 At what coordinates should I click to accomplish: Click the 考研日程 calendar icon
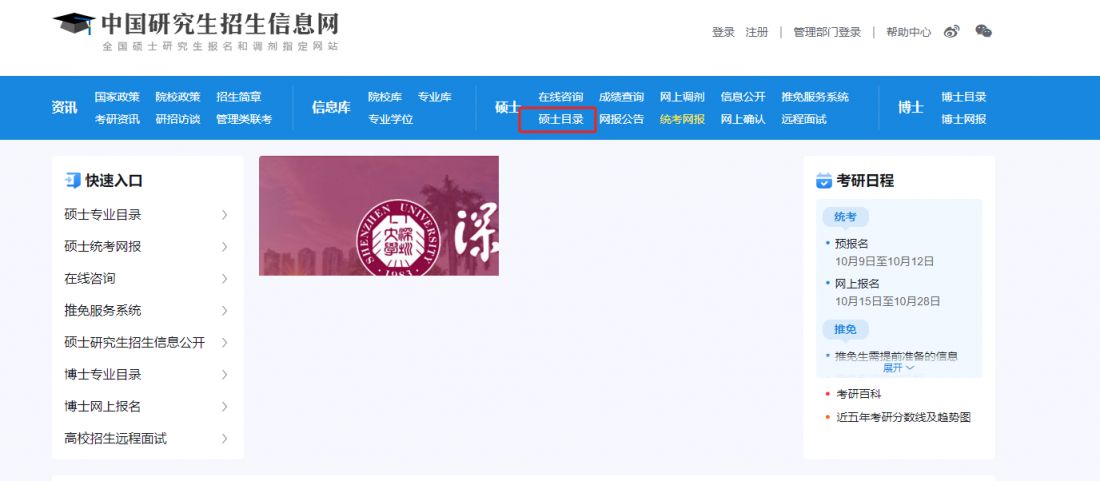point(824,181)
